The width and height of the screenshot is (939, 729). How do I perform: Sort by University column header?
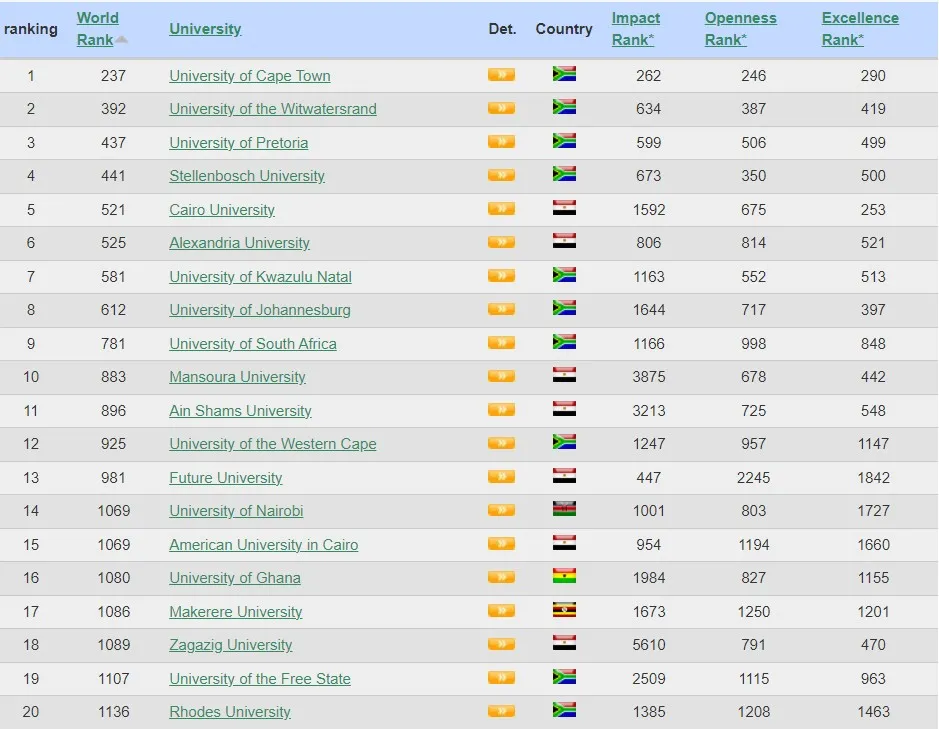pyautogui.click(x=205, y=29)
